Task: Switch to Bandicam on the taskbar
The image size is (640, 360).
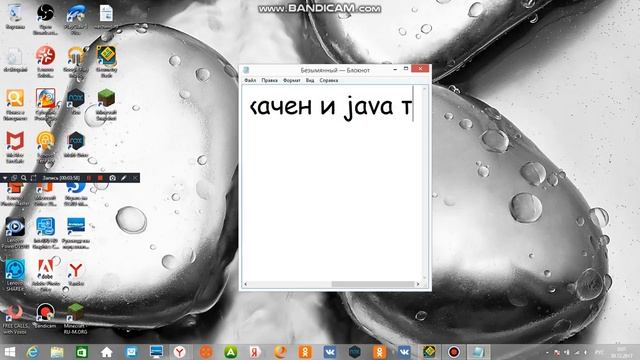Action: pyautogui.click(x=454, y=352)
